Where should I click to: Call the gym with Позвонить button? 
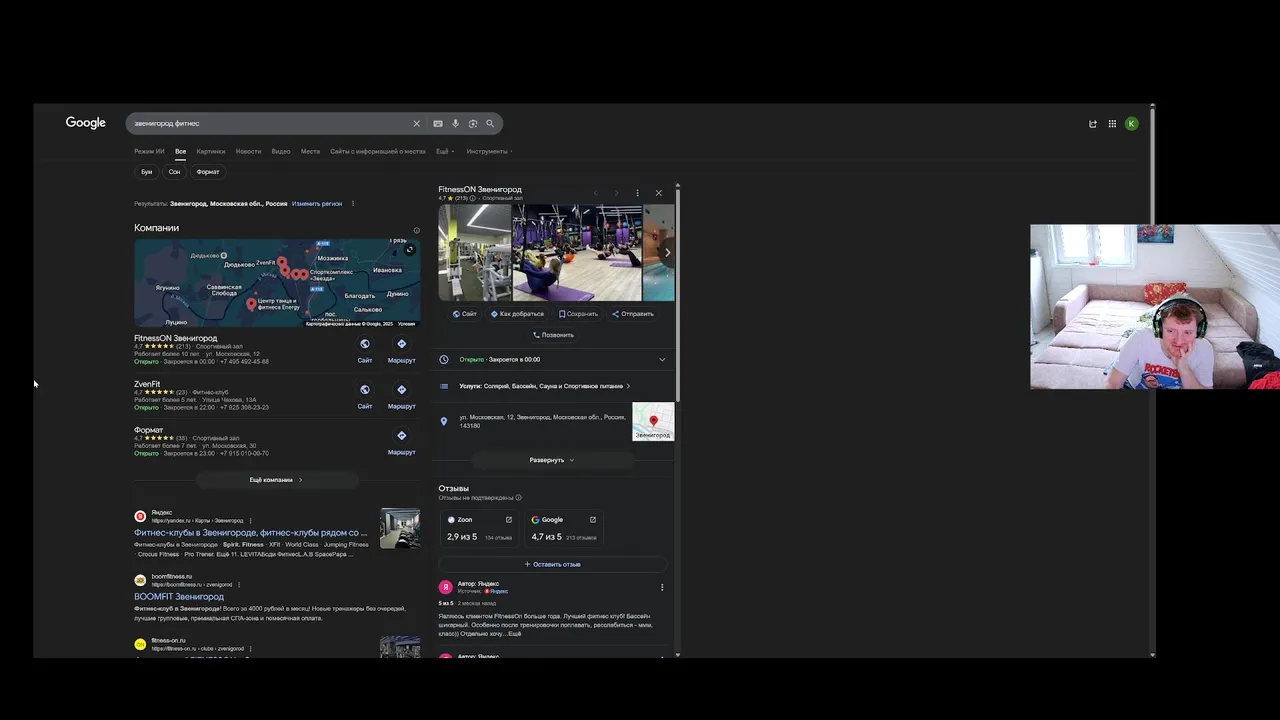pyautogui.click(x=553, y=335)
